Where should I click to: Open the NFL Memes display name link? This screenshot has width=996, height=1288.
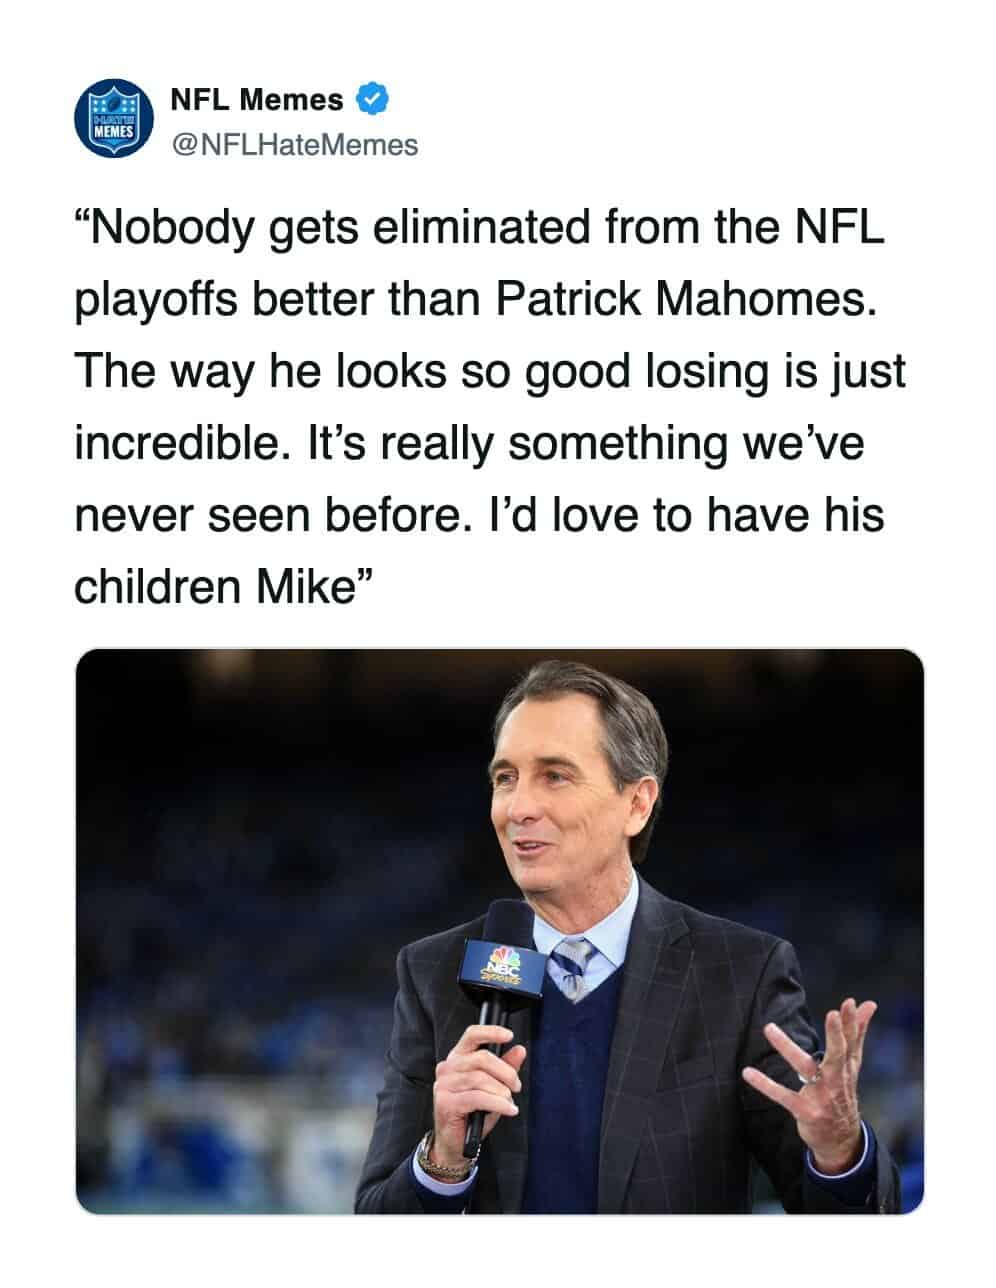(x=257, y=100)
